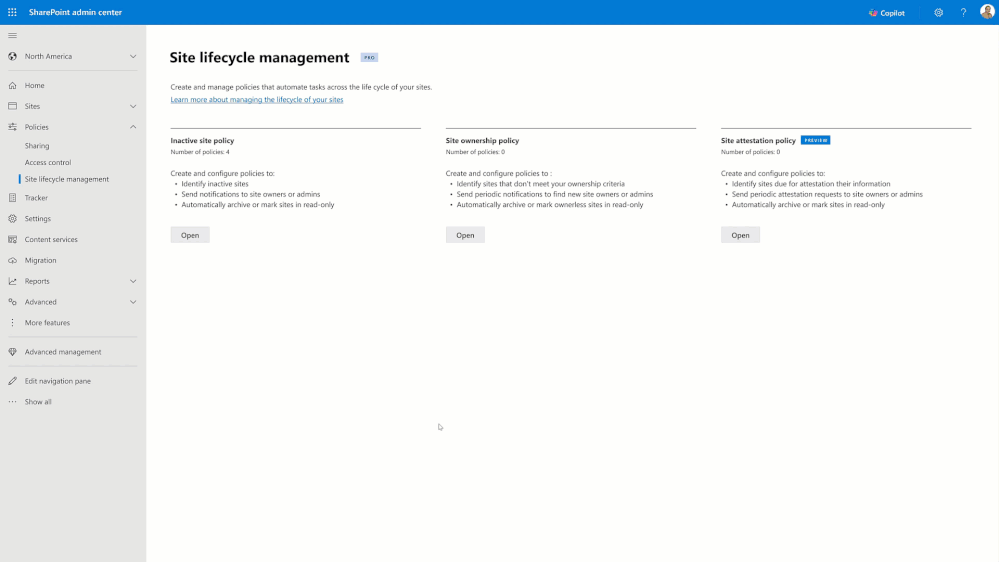This screenshot has height=562, width=999.
Task: Click the More features dots icon
Action: tap(12, 322)
